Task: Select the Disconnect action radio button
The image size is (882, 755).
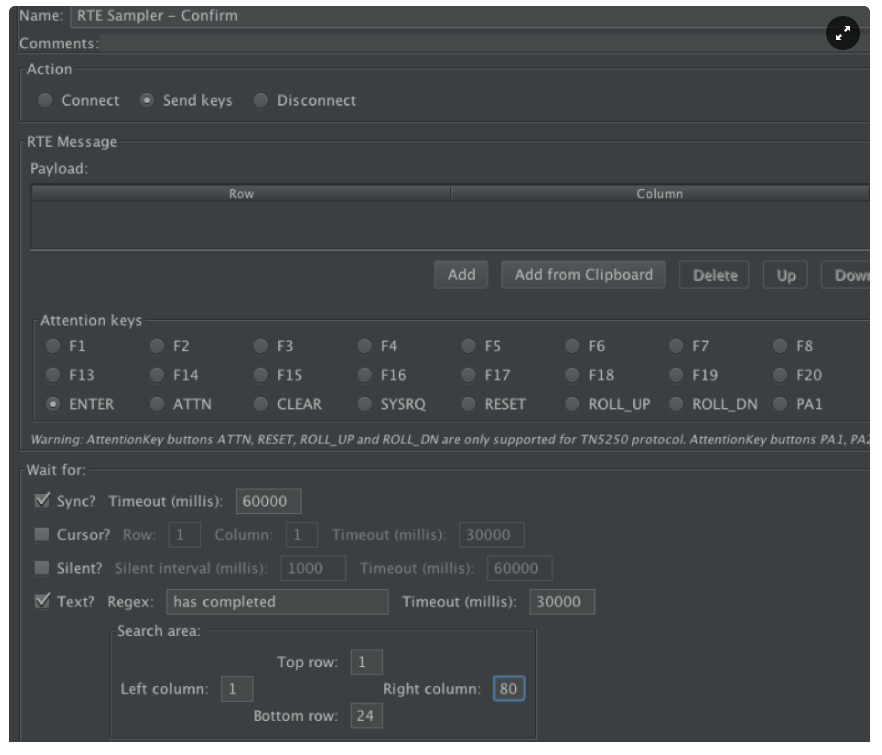Action: [262, 101]
